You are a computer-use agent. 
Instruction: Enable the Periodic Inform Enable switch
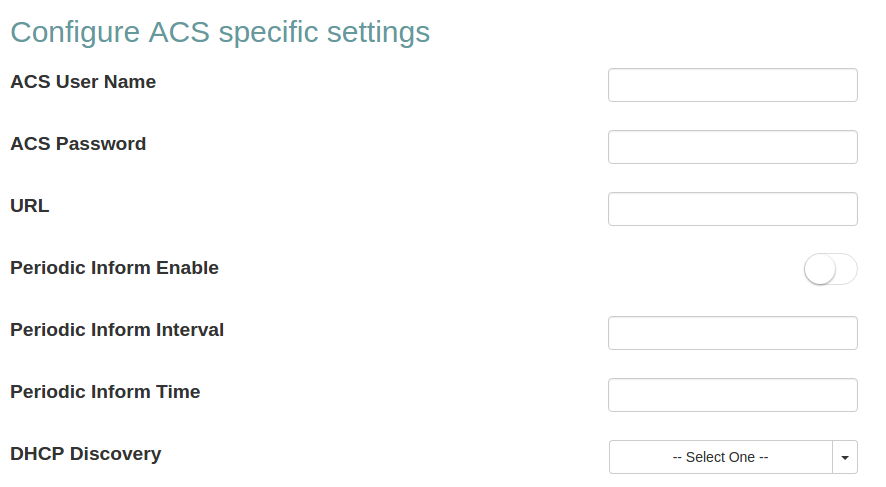tap(830, 269)
